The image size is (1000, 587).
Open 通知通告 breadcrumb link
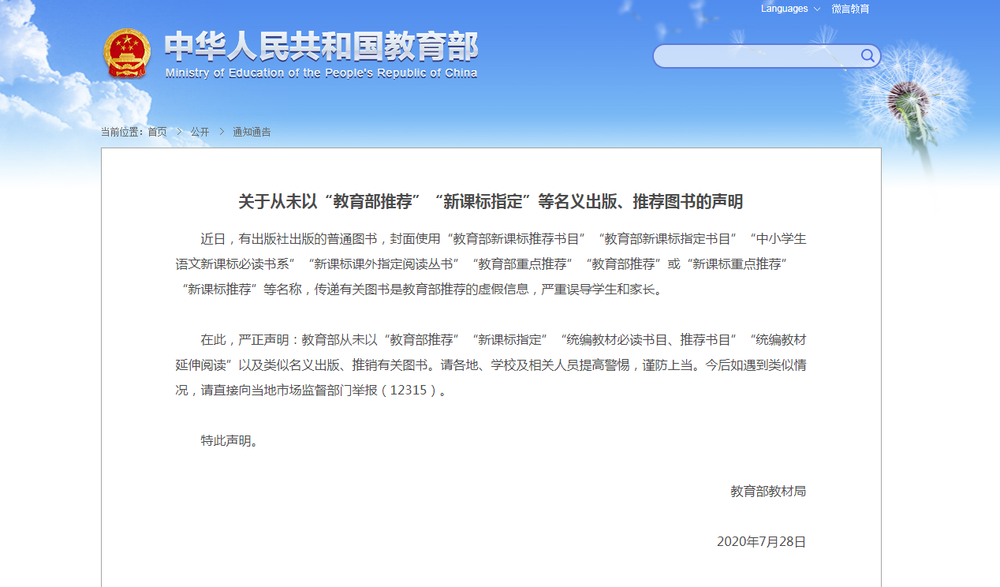pyautogui.click(x=251, y=132)
